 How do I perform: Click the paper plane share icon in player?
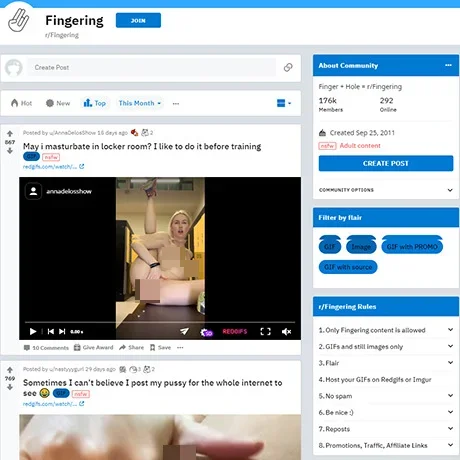click(184, 331)
